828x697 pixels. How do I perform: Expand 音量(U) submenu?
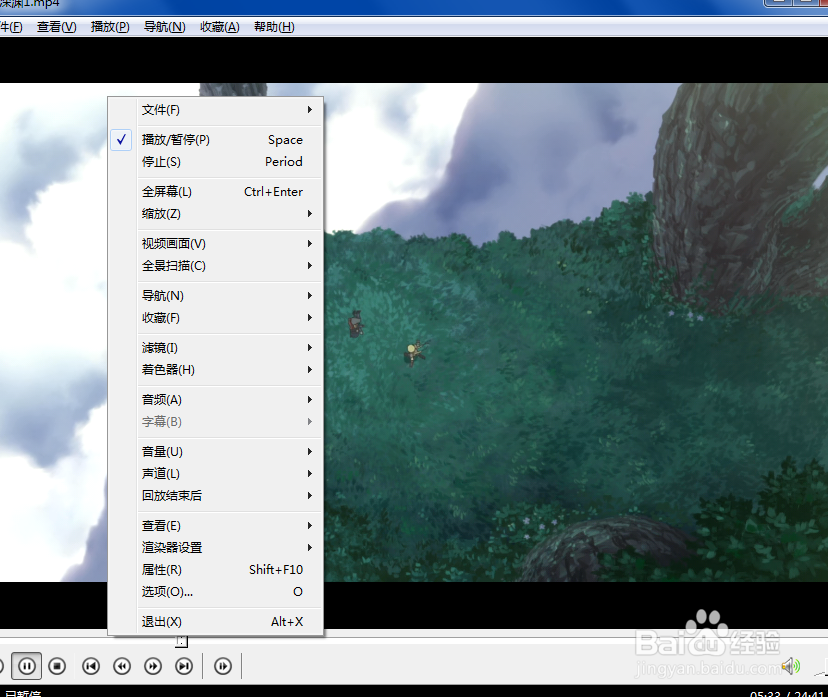tap(215, 452)
